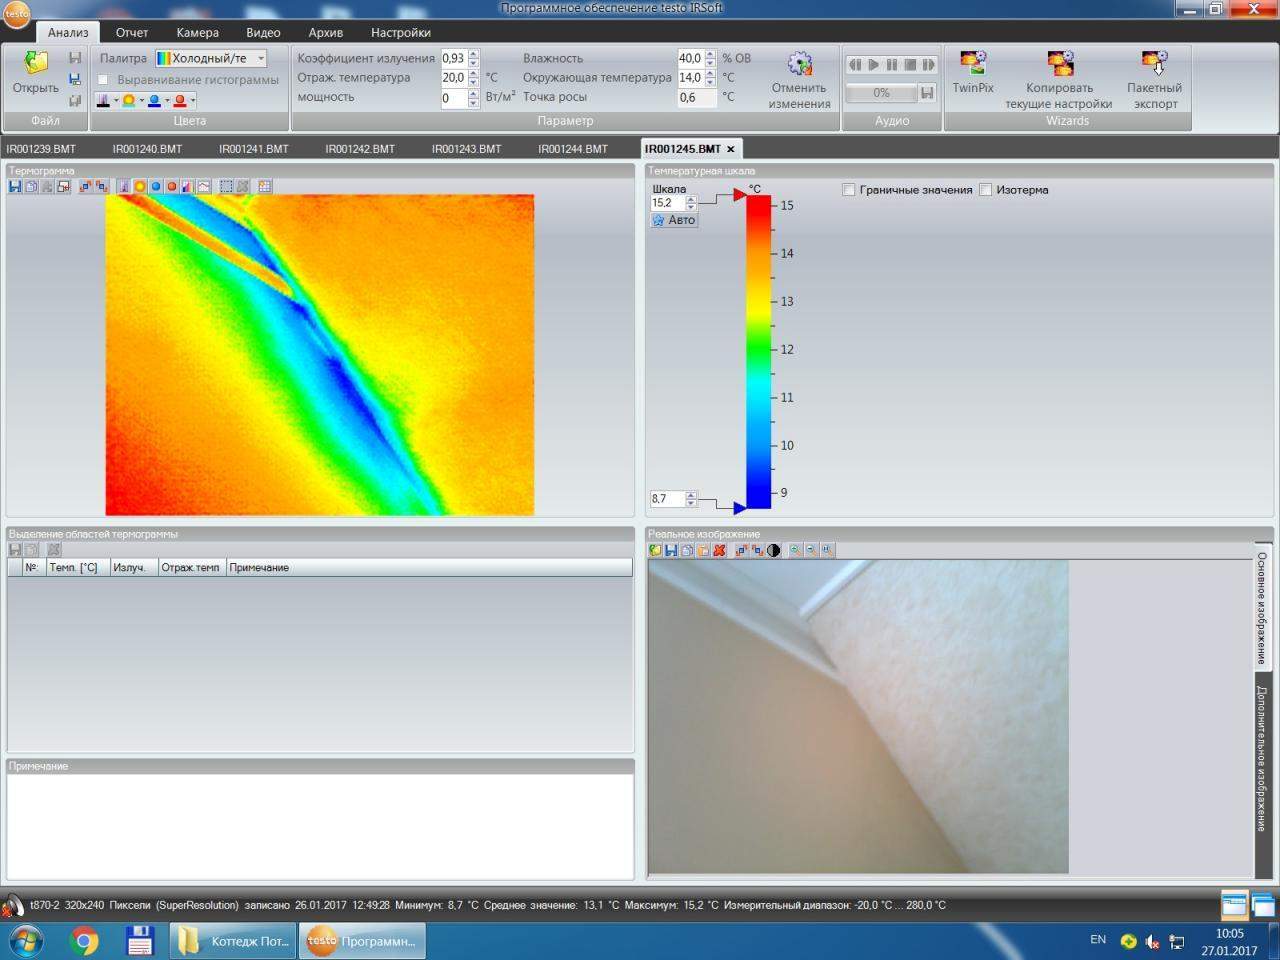Click the temperature color scale bar
The image size is (1280, 960).
[x=758, y=352]
